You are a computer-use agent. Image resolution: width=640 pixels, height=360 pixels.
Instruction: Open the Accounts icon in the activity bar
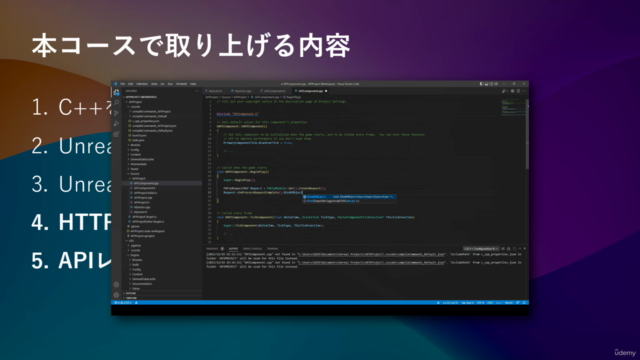pyautogui.click(x=116, y=285)
